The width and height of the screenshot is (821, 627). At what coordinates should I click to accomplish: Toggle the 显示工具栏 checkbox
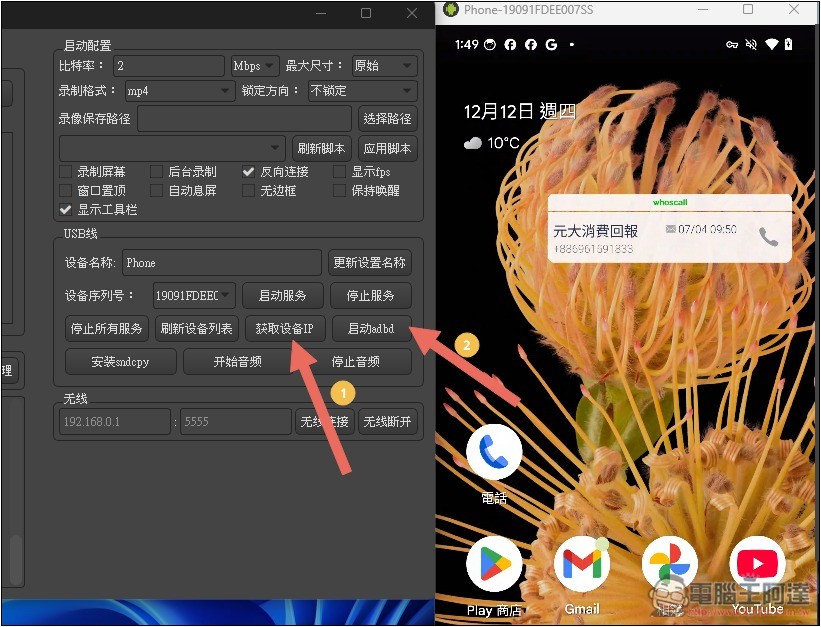[66, 210]
